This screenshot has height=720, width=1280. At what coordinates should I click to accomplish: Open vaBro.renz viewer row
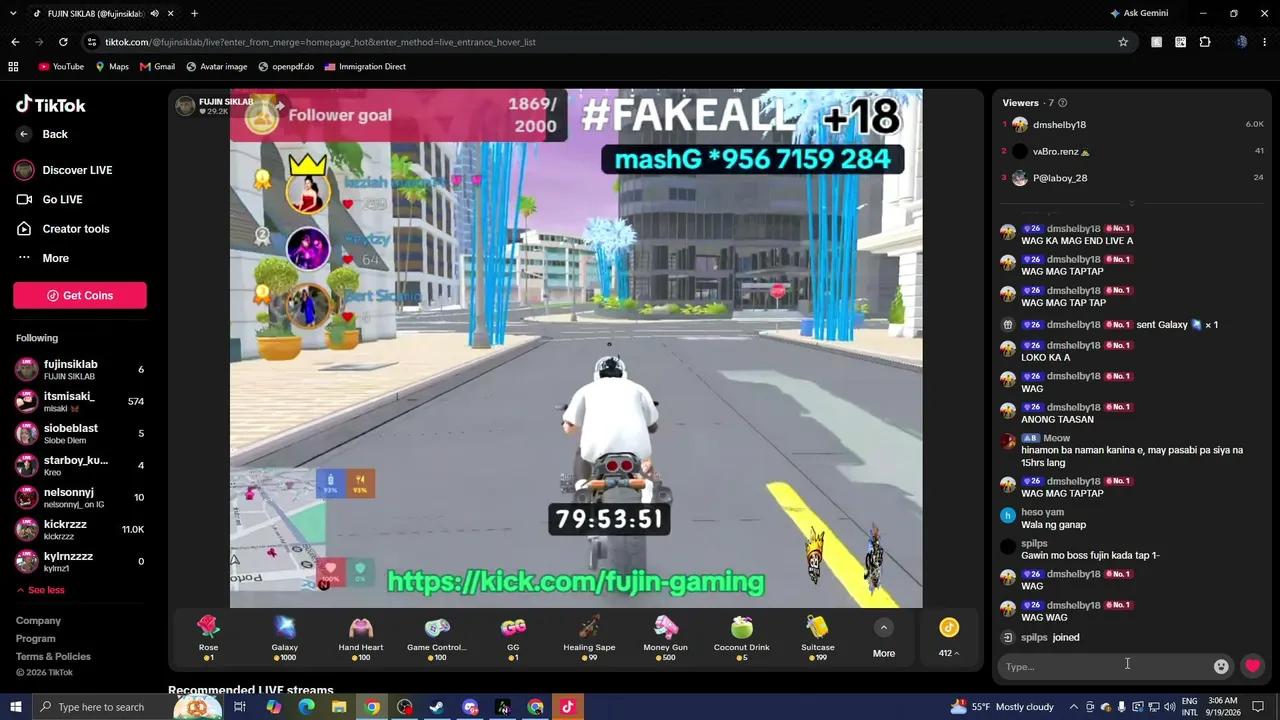tap(1133, 151)
